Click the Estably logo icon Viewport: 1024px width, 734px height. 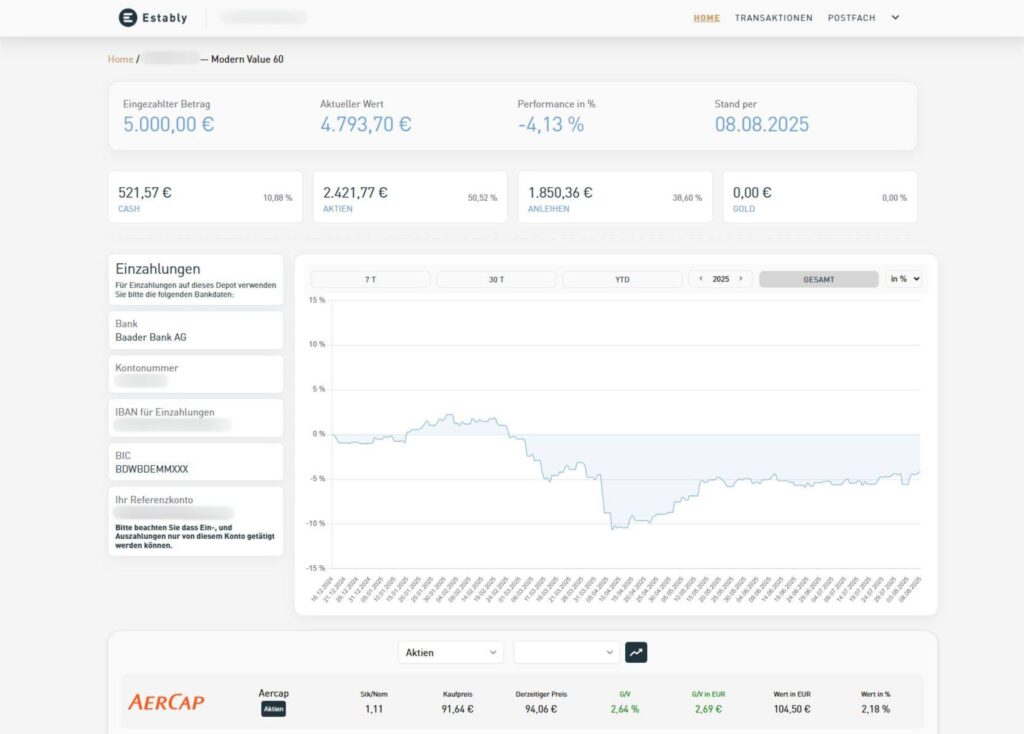click(x=127, y=18)
